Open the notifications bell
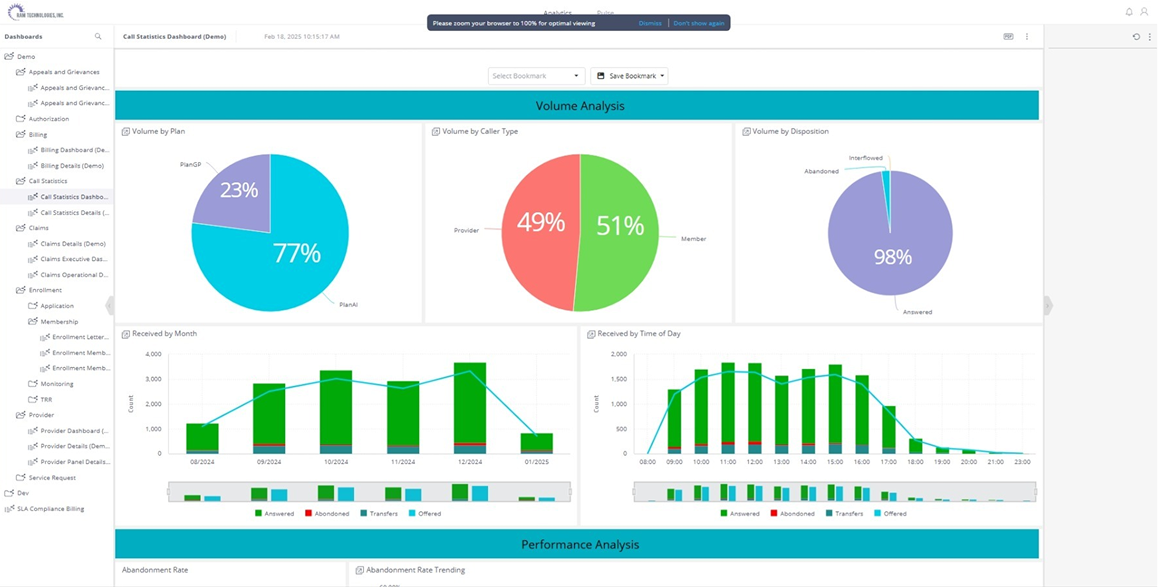This screenshot has height=587, width=1158. click(x=1129, y=12)
